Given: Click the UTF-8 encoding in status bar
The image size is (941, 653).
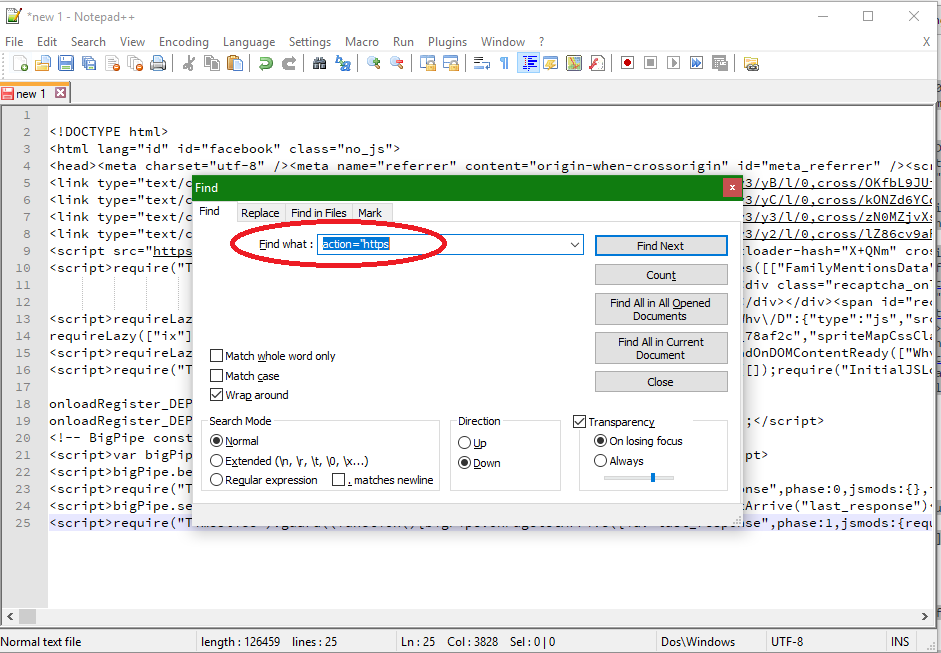Looking at the screenshot, I should point(787,642).
